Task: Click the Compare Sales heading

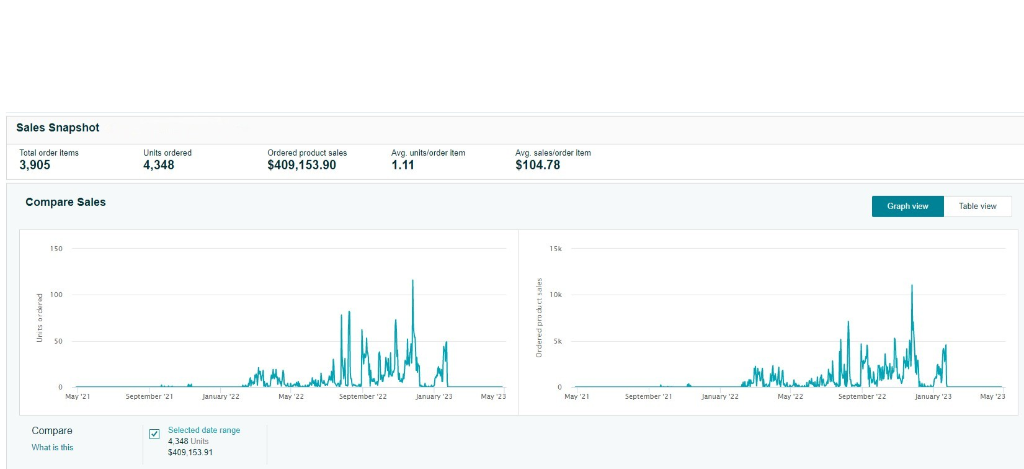Action: (x=65, y=202)
